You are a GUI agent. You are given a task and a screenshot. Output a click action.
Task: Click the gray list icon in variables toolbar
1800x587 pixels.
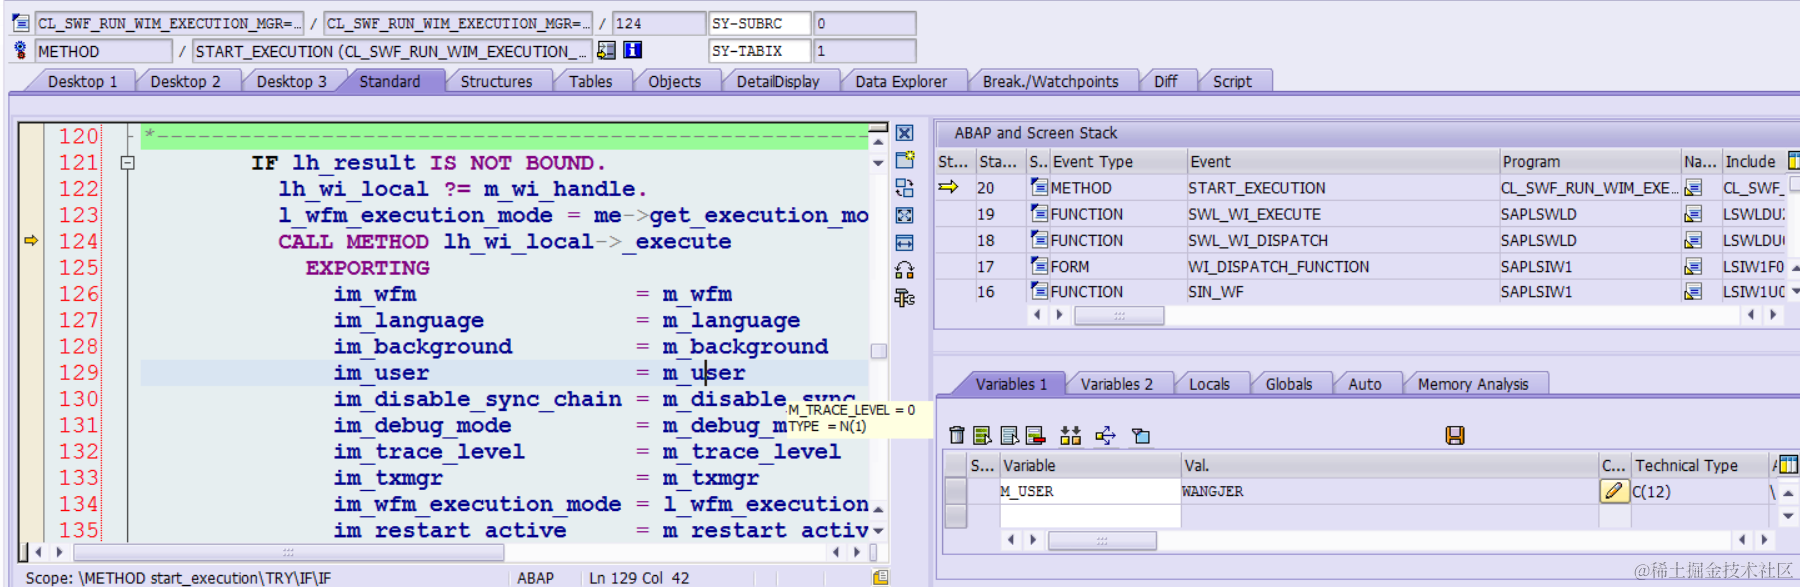1009,435
